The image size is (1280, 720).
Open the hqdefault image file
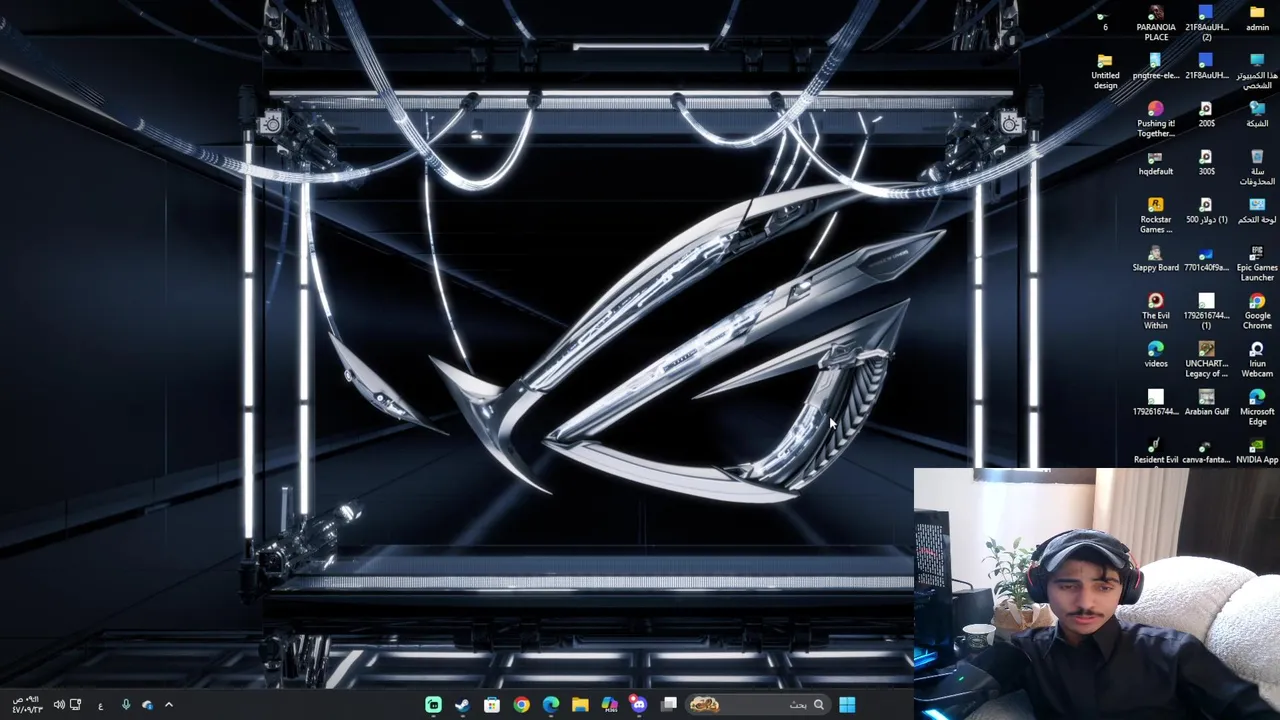(1156, 162)
